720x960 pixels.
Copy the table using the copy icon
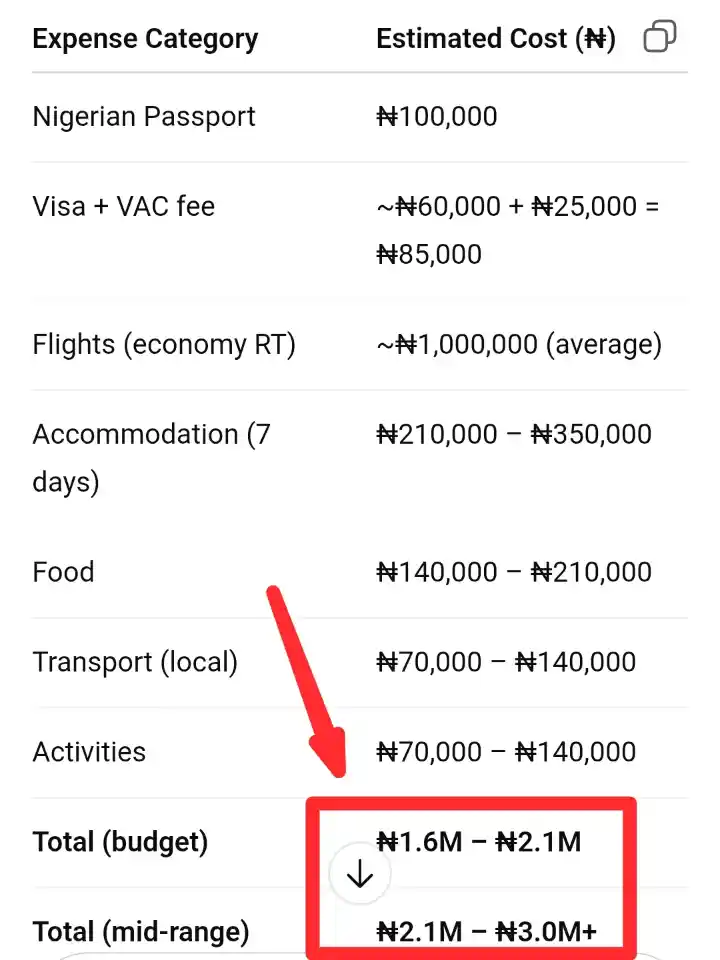tap(660, 38)
